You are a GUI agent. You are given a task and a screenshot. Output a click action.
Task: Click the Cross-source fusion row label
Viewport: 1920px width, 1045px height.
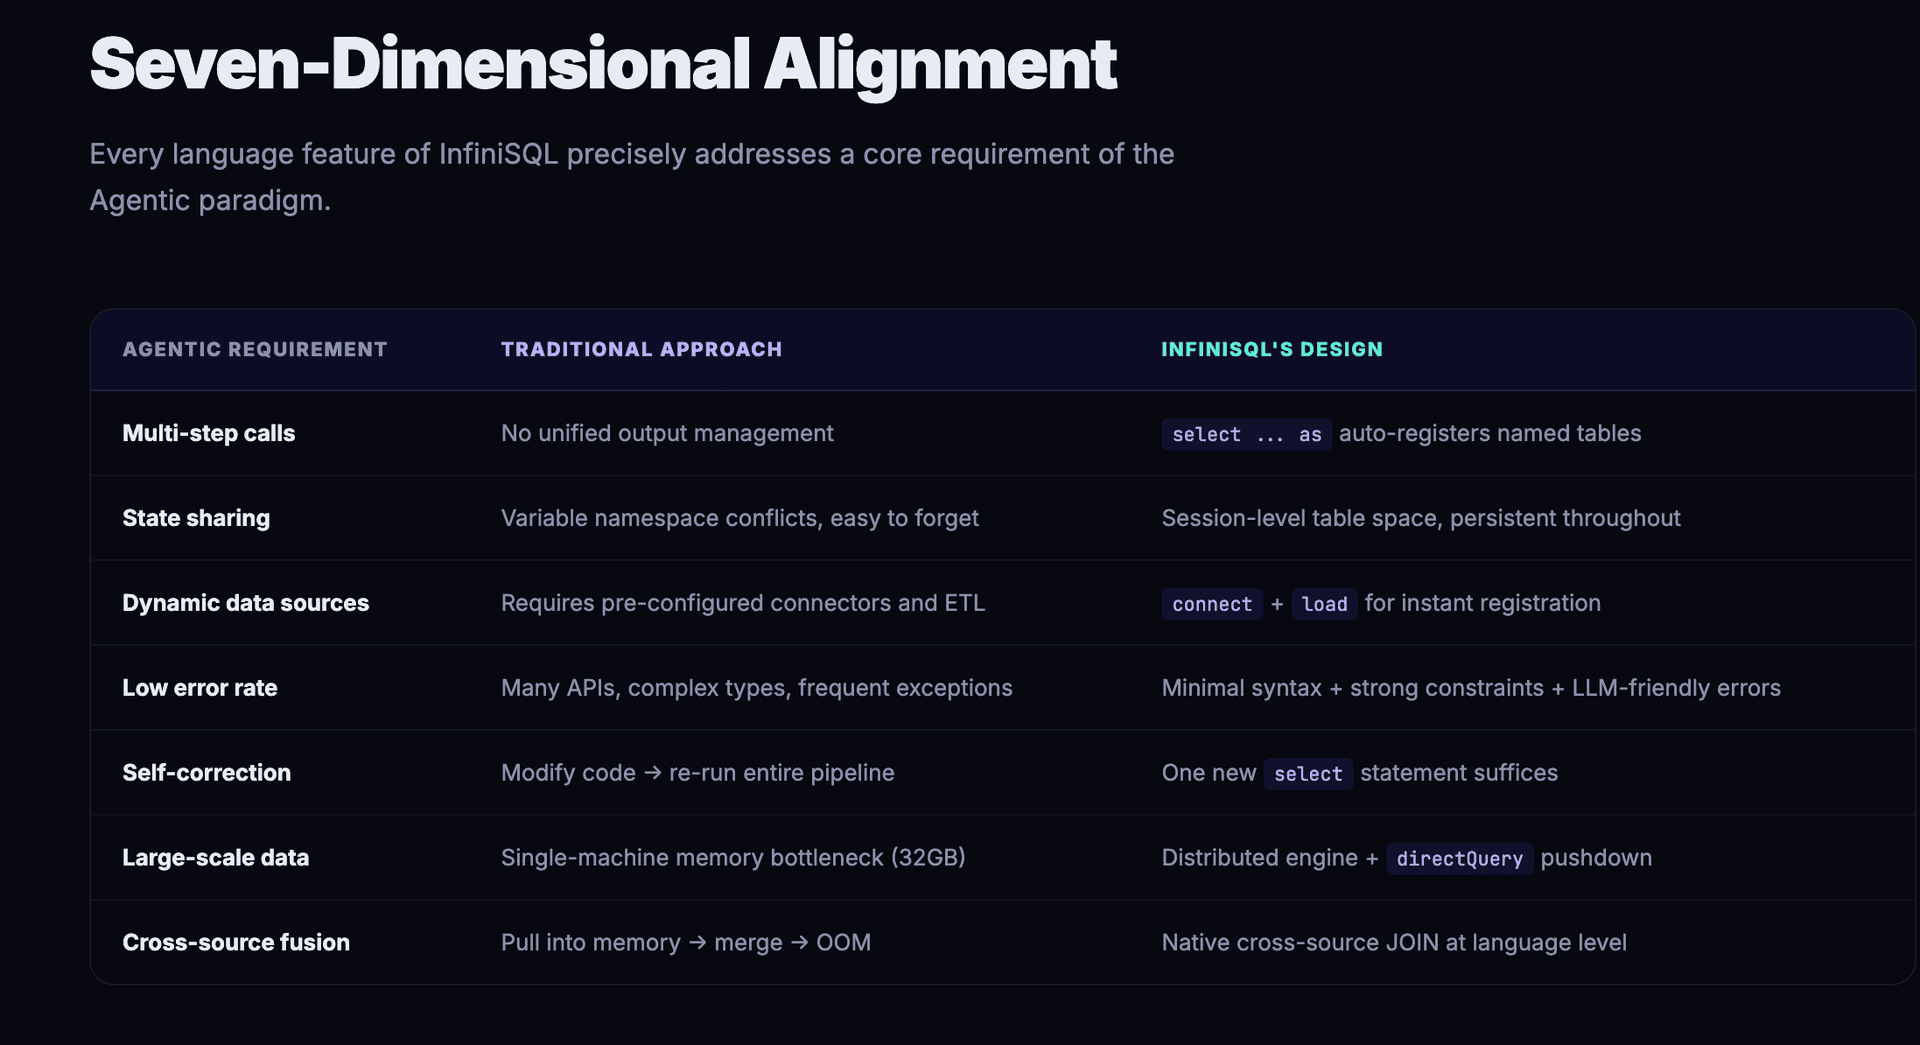pos(236,942)
